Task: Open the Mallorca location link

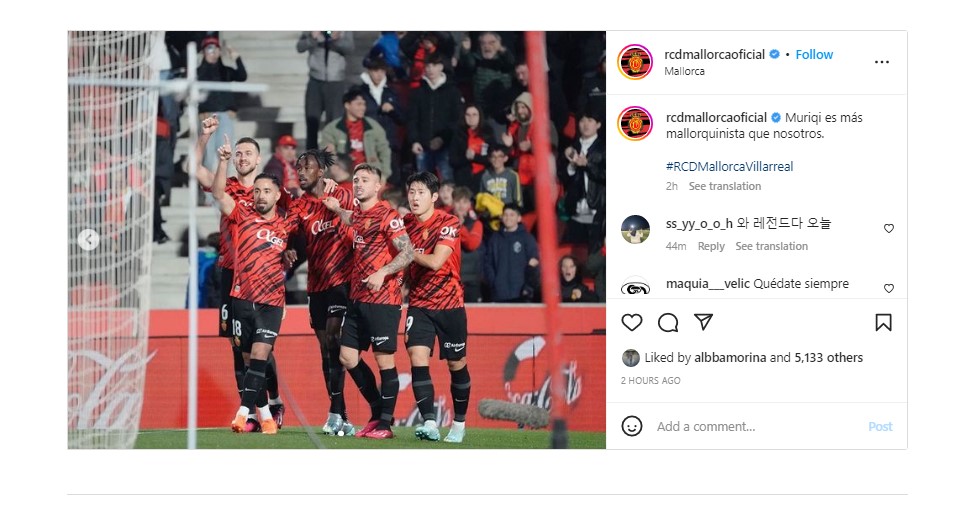Action: 684,71
